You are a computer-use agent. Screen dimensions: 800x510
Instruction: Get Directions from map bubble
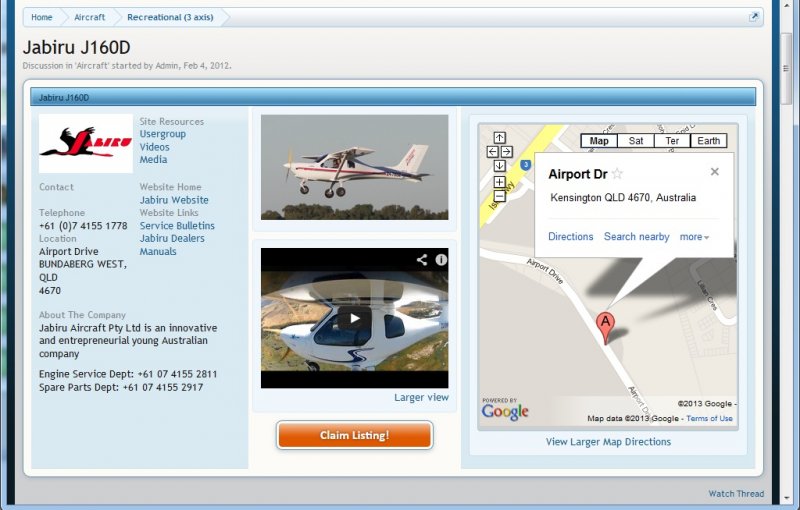tap(570, 237)
